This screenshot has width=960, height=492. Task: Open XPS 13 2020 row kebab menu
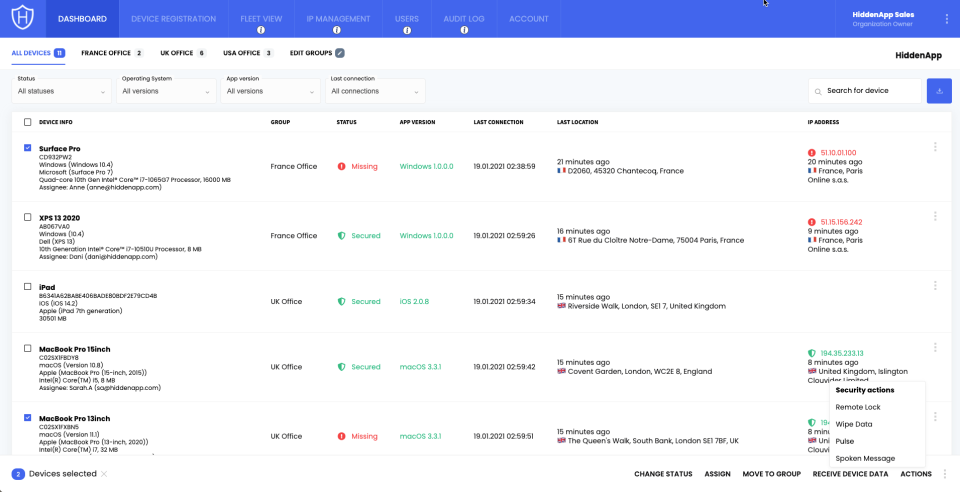[x=935, y=216]
